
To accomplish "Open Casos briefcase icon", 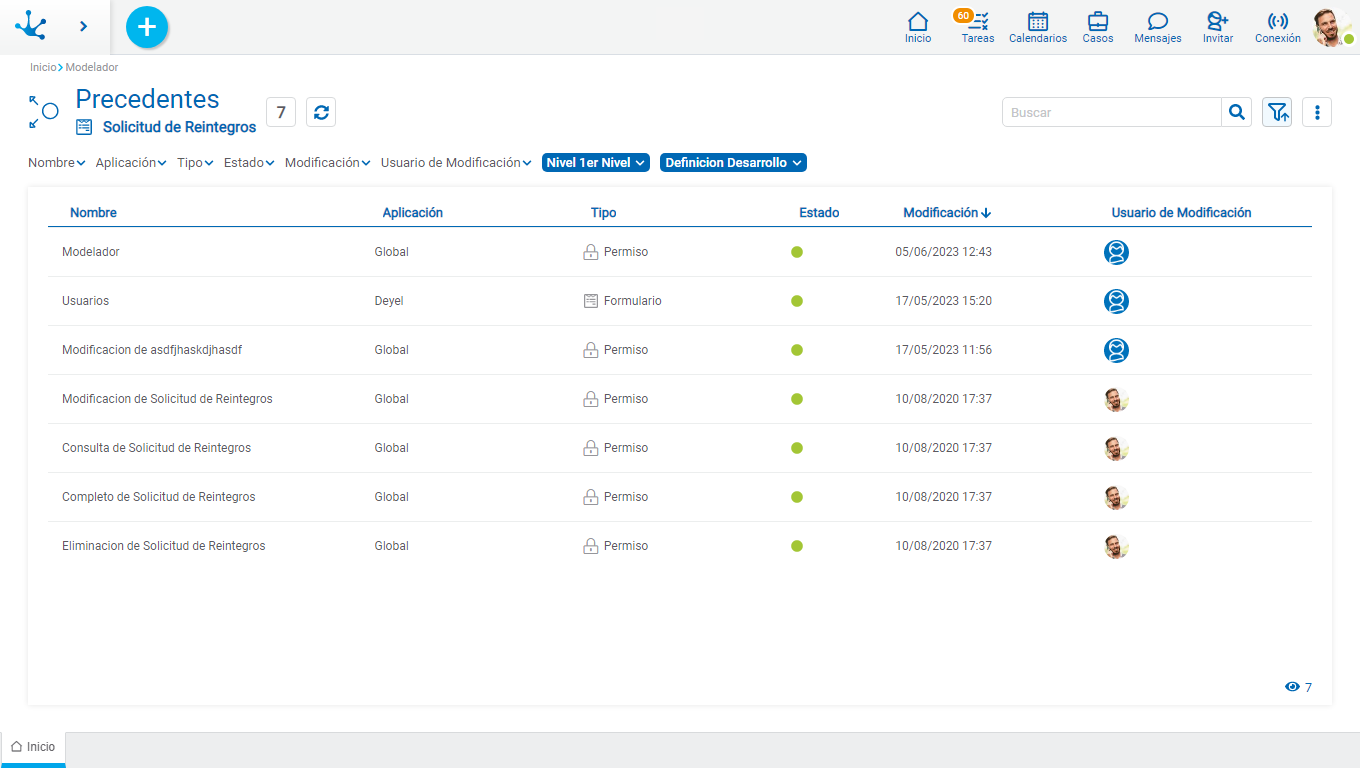I will point(1098,27).
